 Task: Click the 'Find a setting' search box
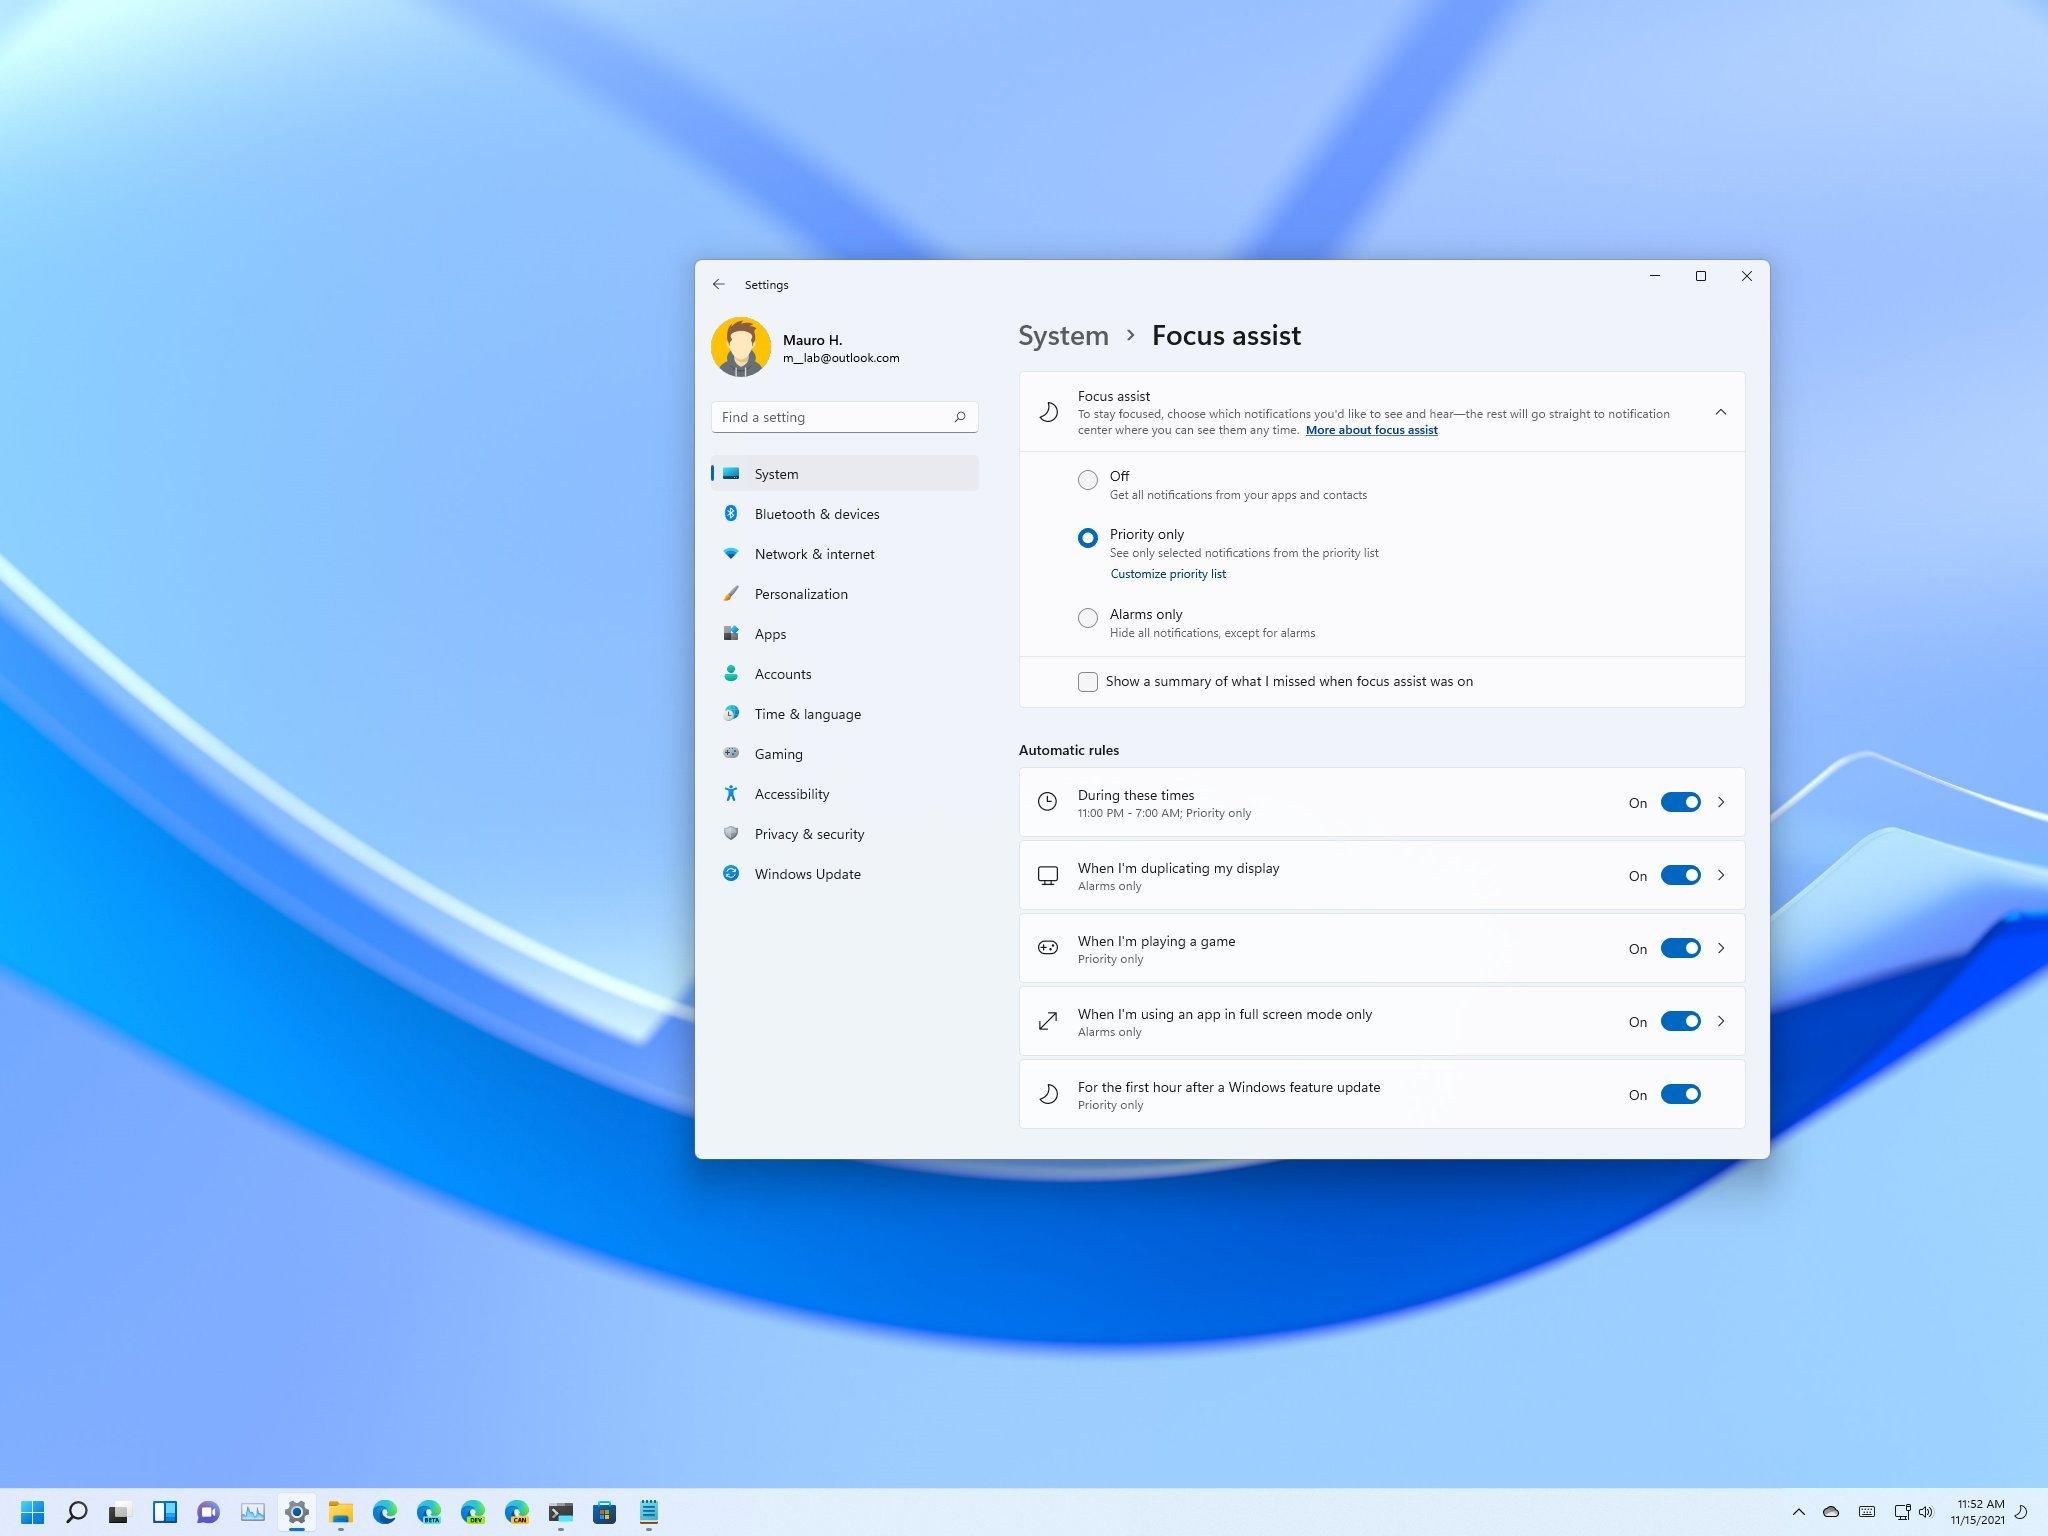[x=843, y=416]
